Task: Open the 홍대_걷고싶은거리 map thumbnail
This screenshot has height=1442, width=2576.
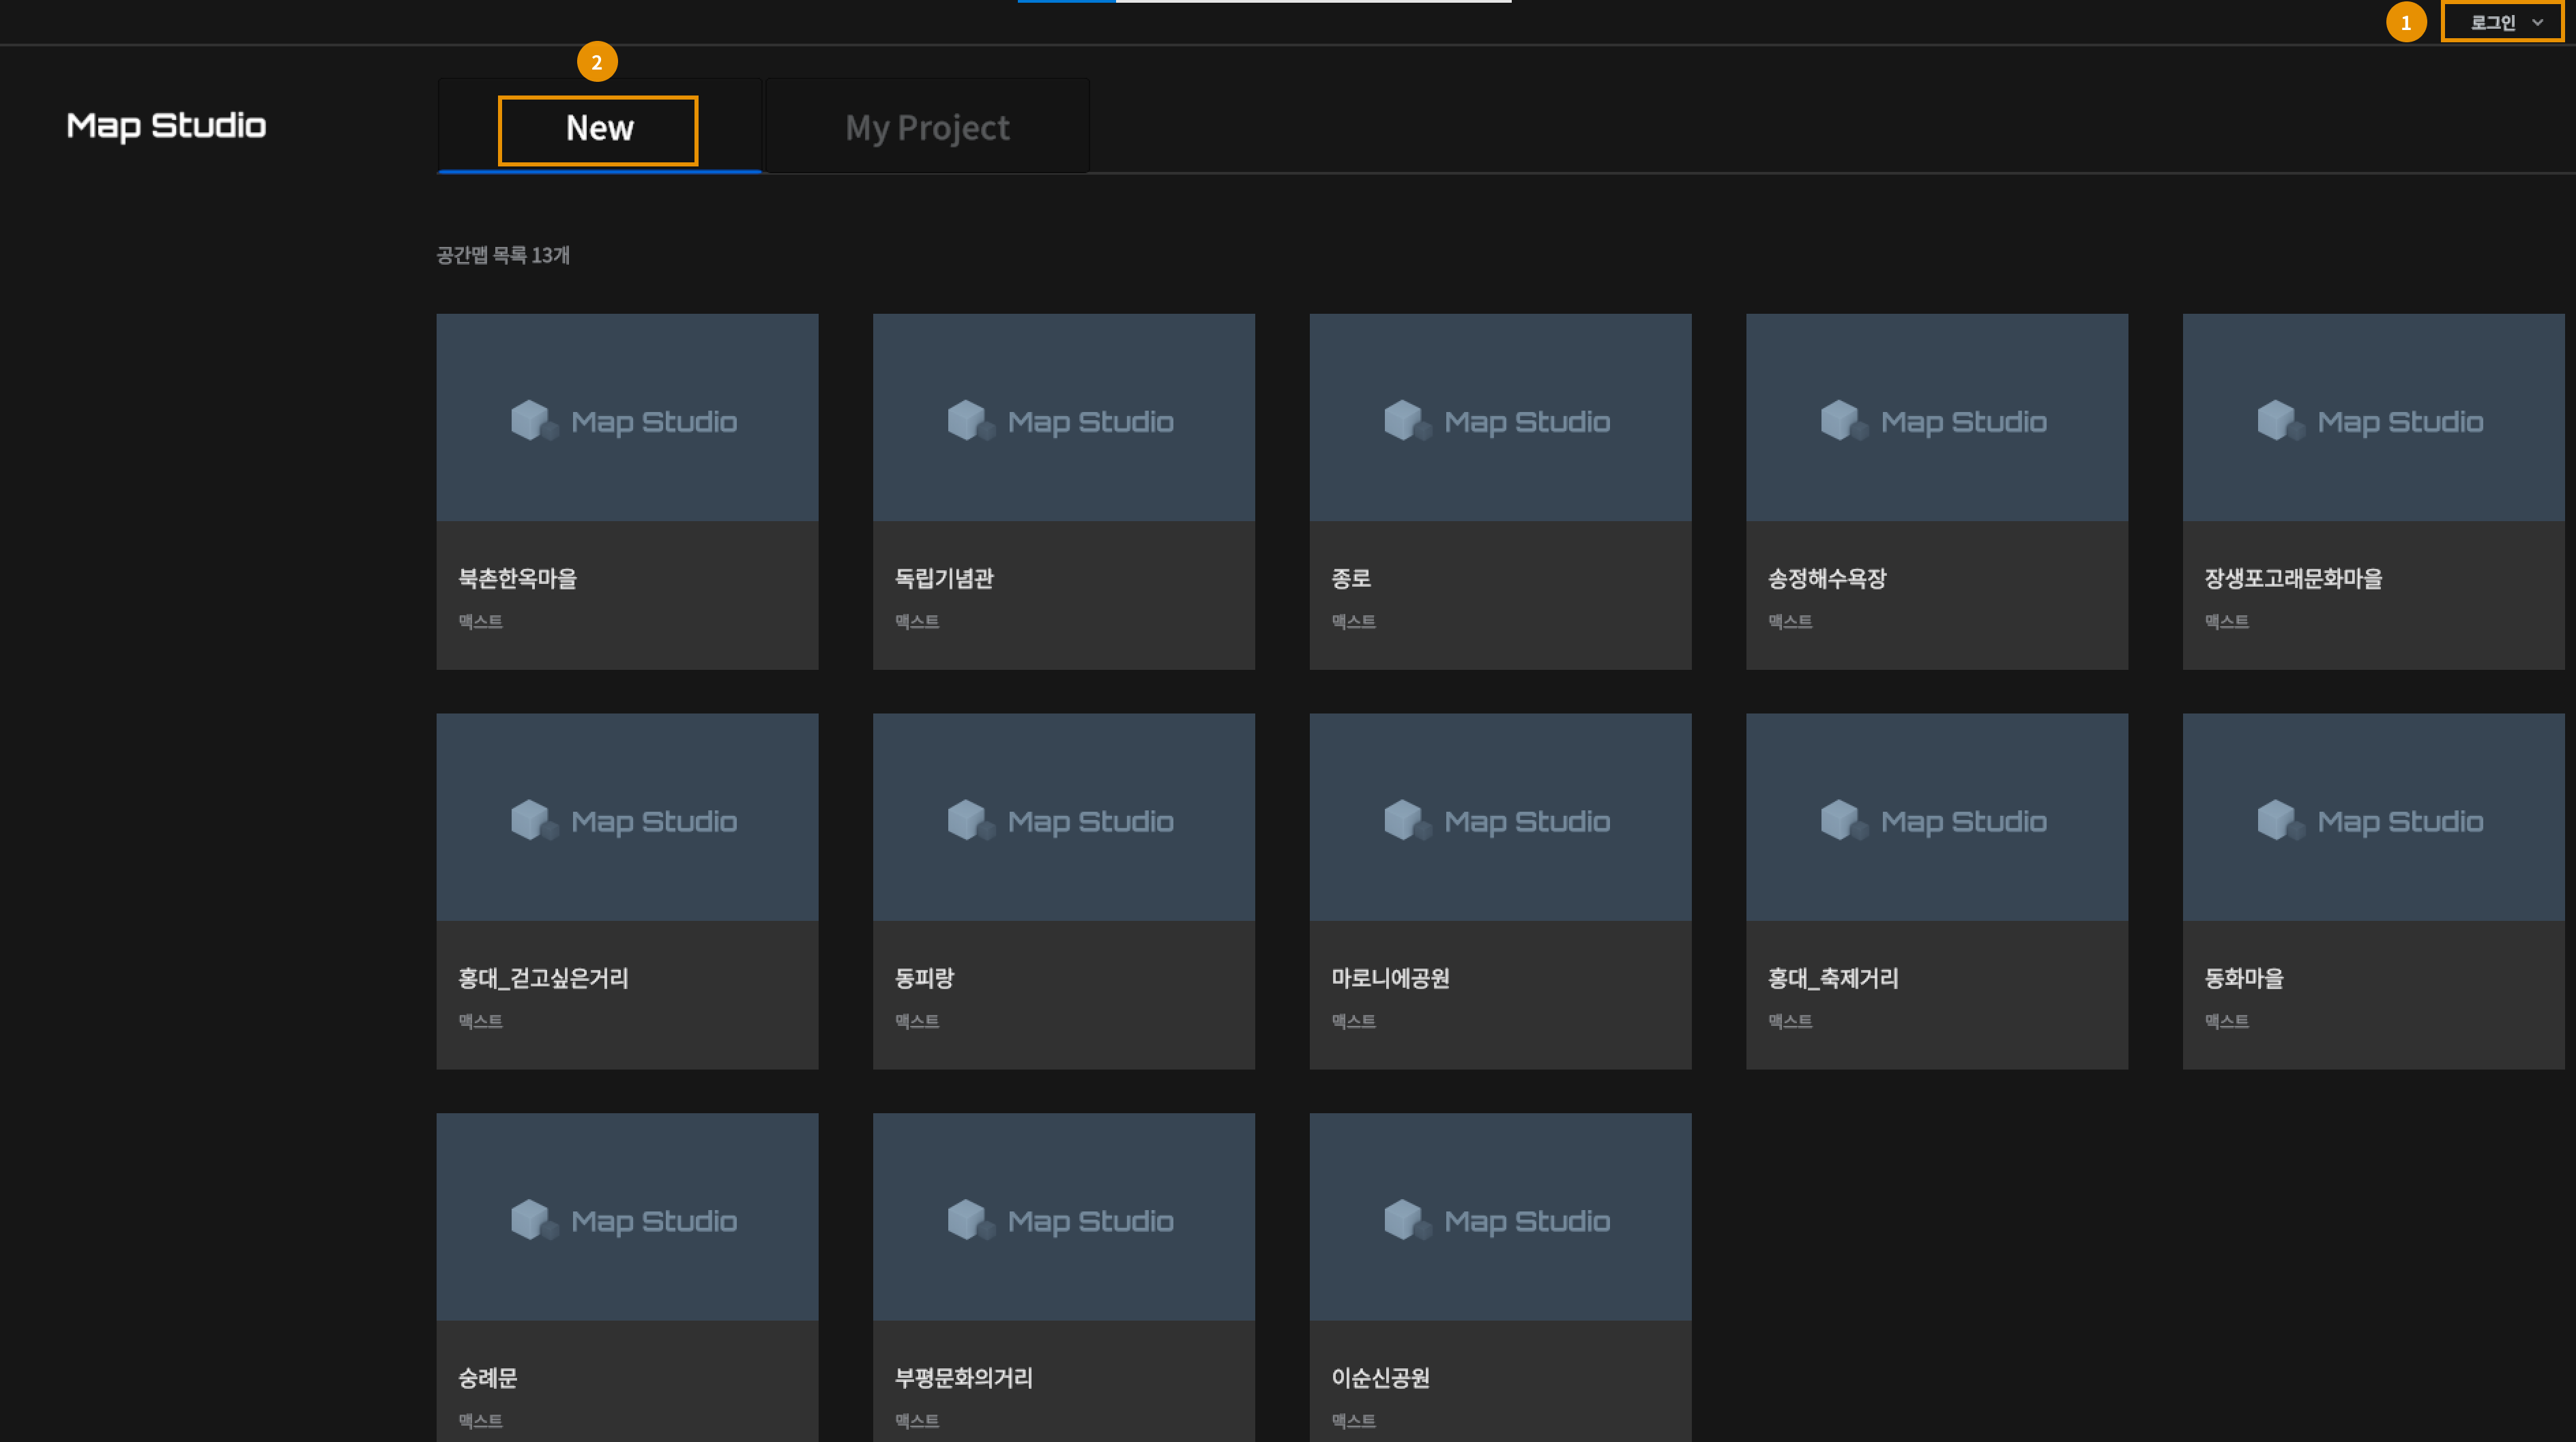Action: click(x=627, y=817)
